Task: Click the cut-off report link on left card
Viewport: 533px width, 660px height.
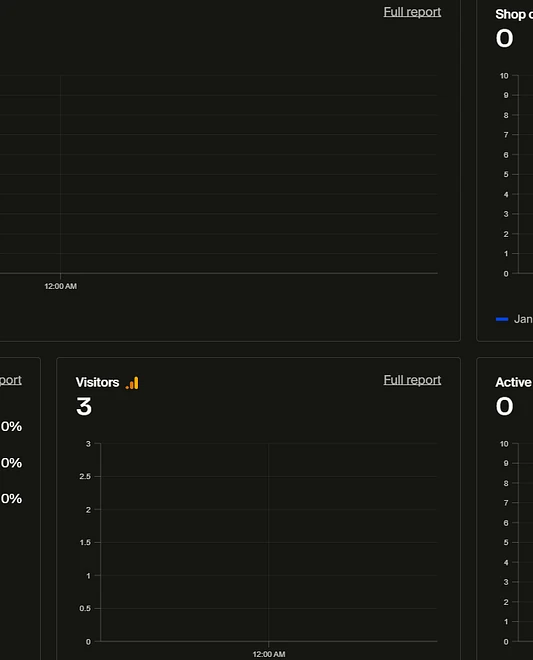Action: [11, 380]
